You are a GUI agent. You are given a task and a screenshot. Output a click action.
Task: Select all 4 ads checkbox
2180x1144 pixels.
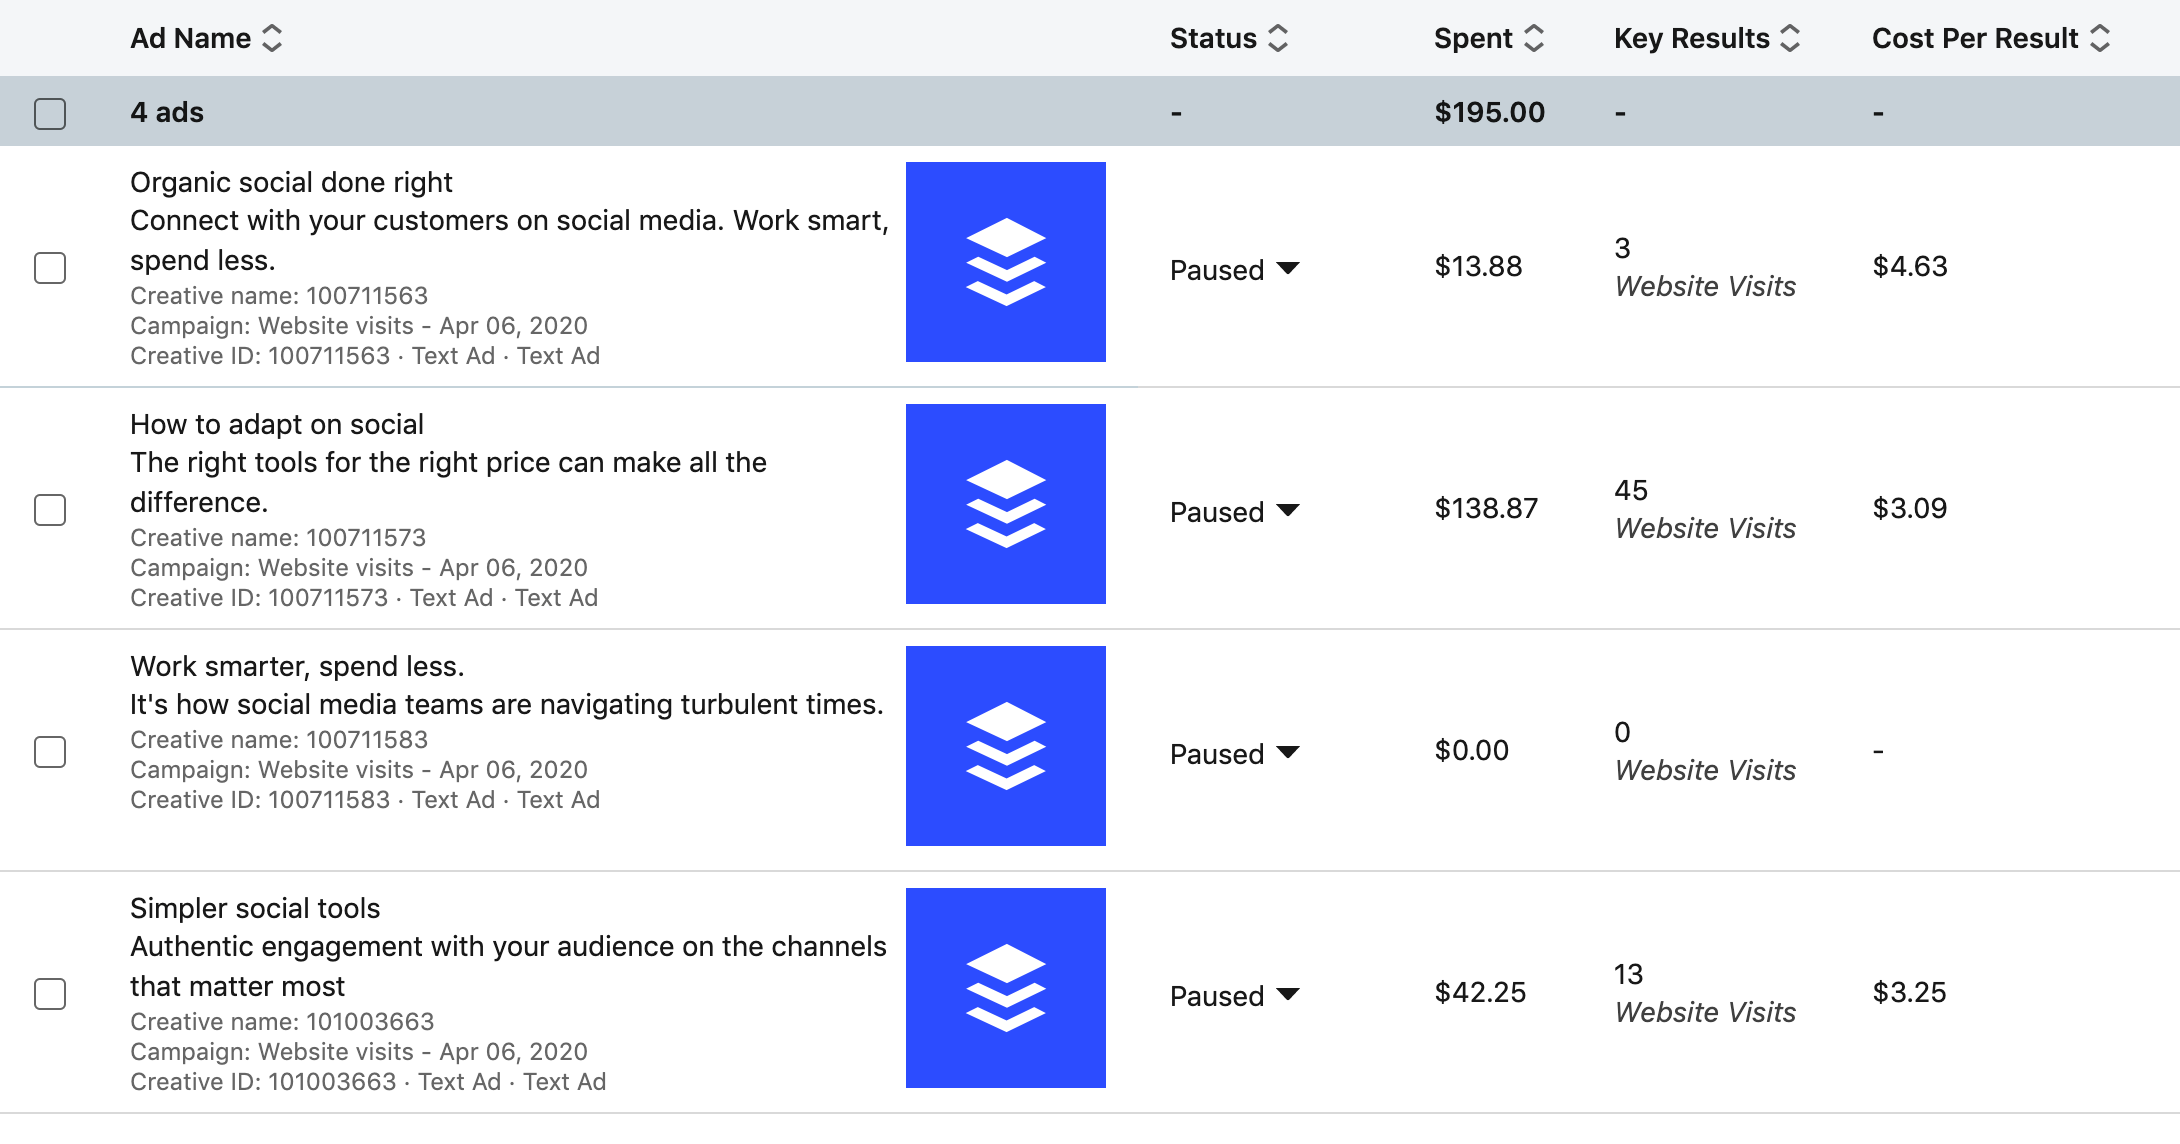pyautogui.click(x=50, y=113)
